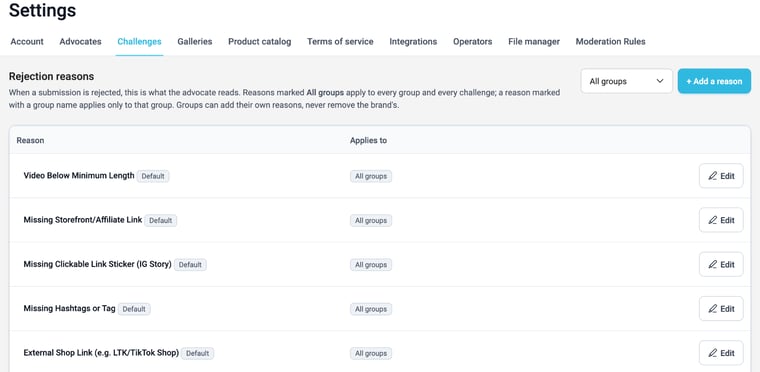Click Default badge beside Video Below Minimum Length
This screenshot has width=760, height=372.
[x=153, y=177]
